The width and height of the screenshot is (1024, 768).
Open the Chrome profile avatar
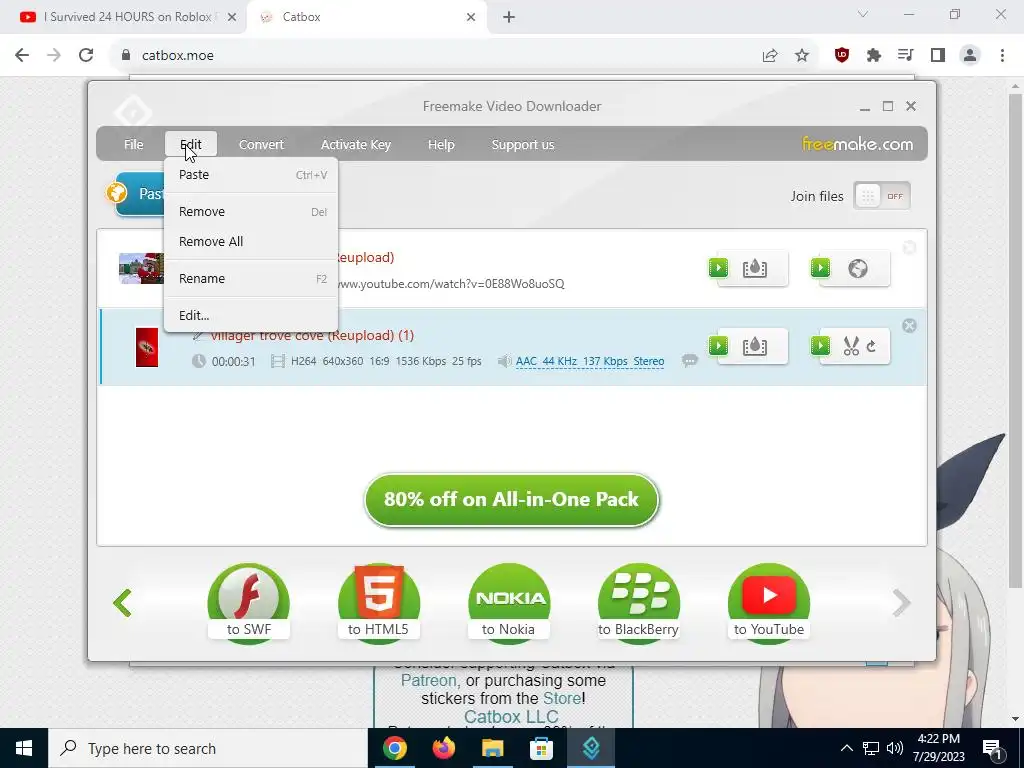[970, 56]
